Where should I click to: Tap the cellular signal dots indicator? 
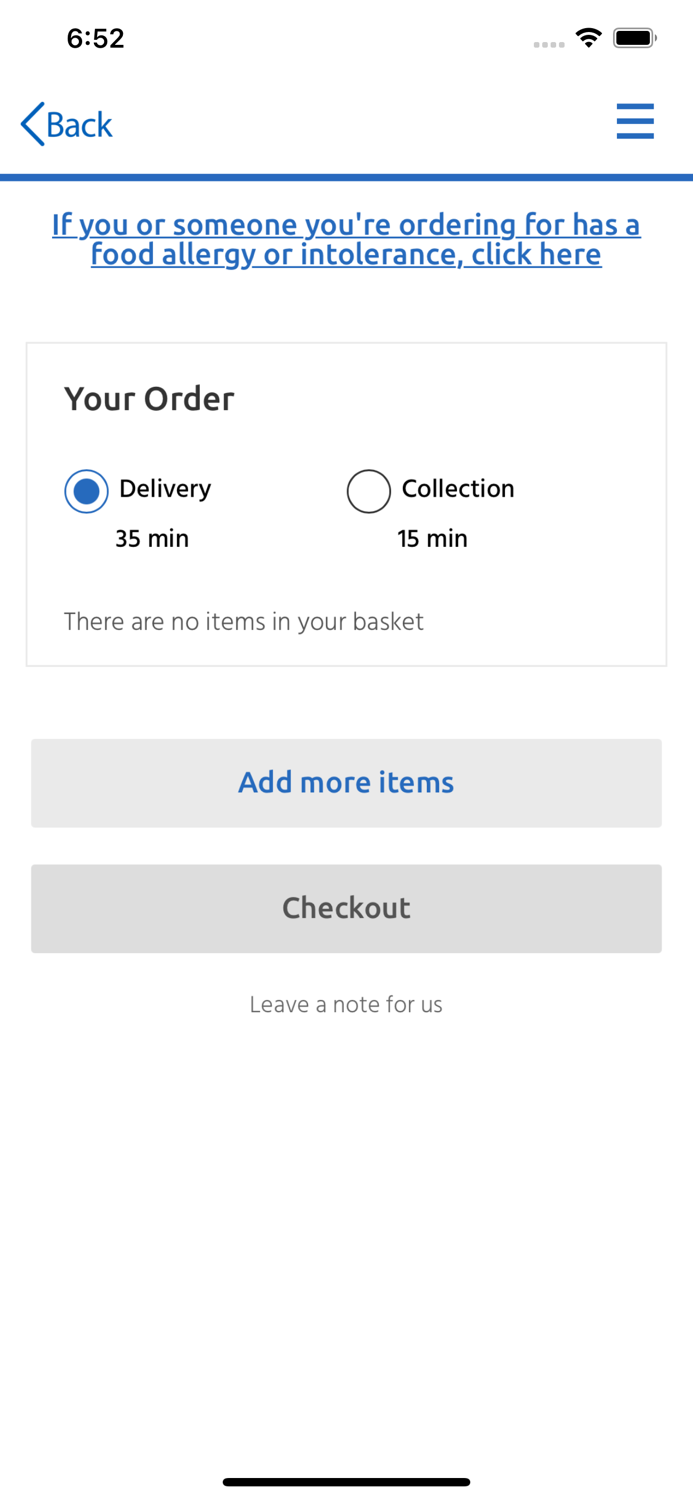[x=549, y=44]
